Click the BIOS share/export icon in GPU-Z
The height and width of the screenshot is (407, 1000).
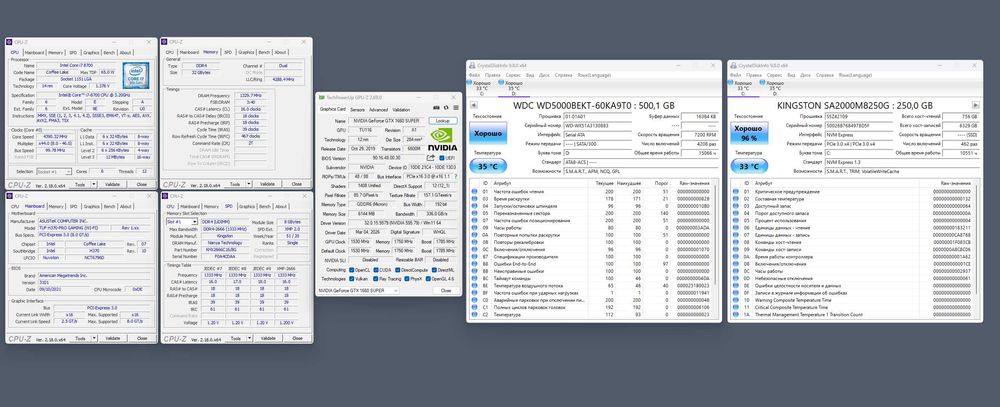(430, 158)
